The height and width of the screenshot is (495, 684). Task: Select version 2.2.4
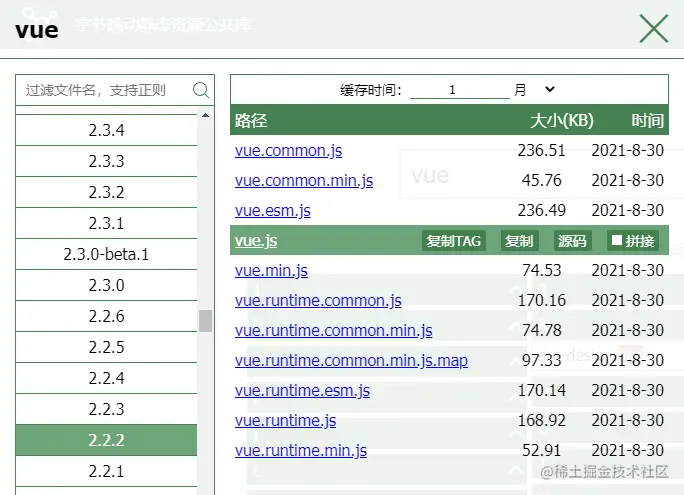point(106,378)
